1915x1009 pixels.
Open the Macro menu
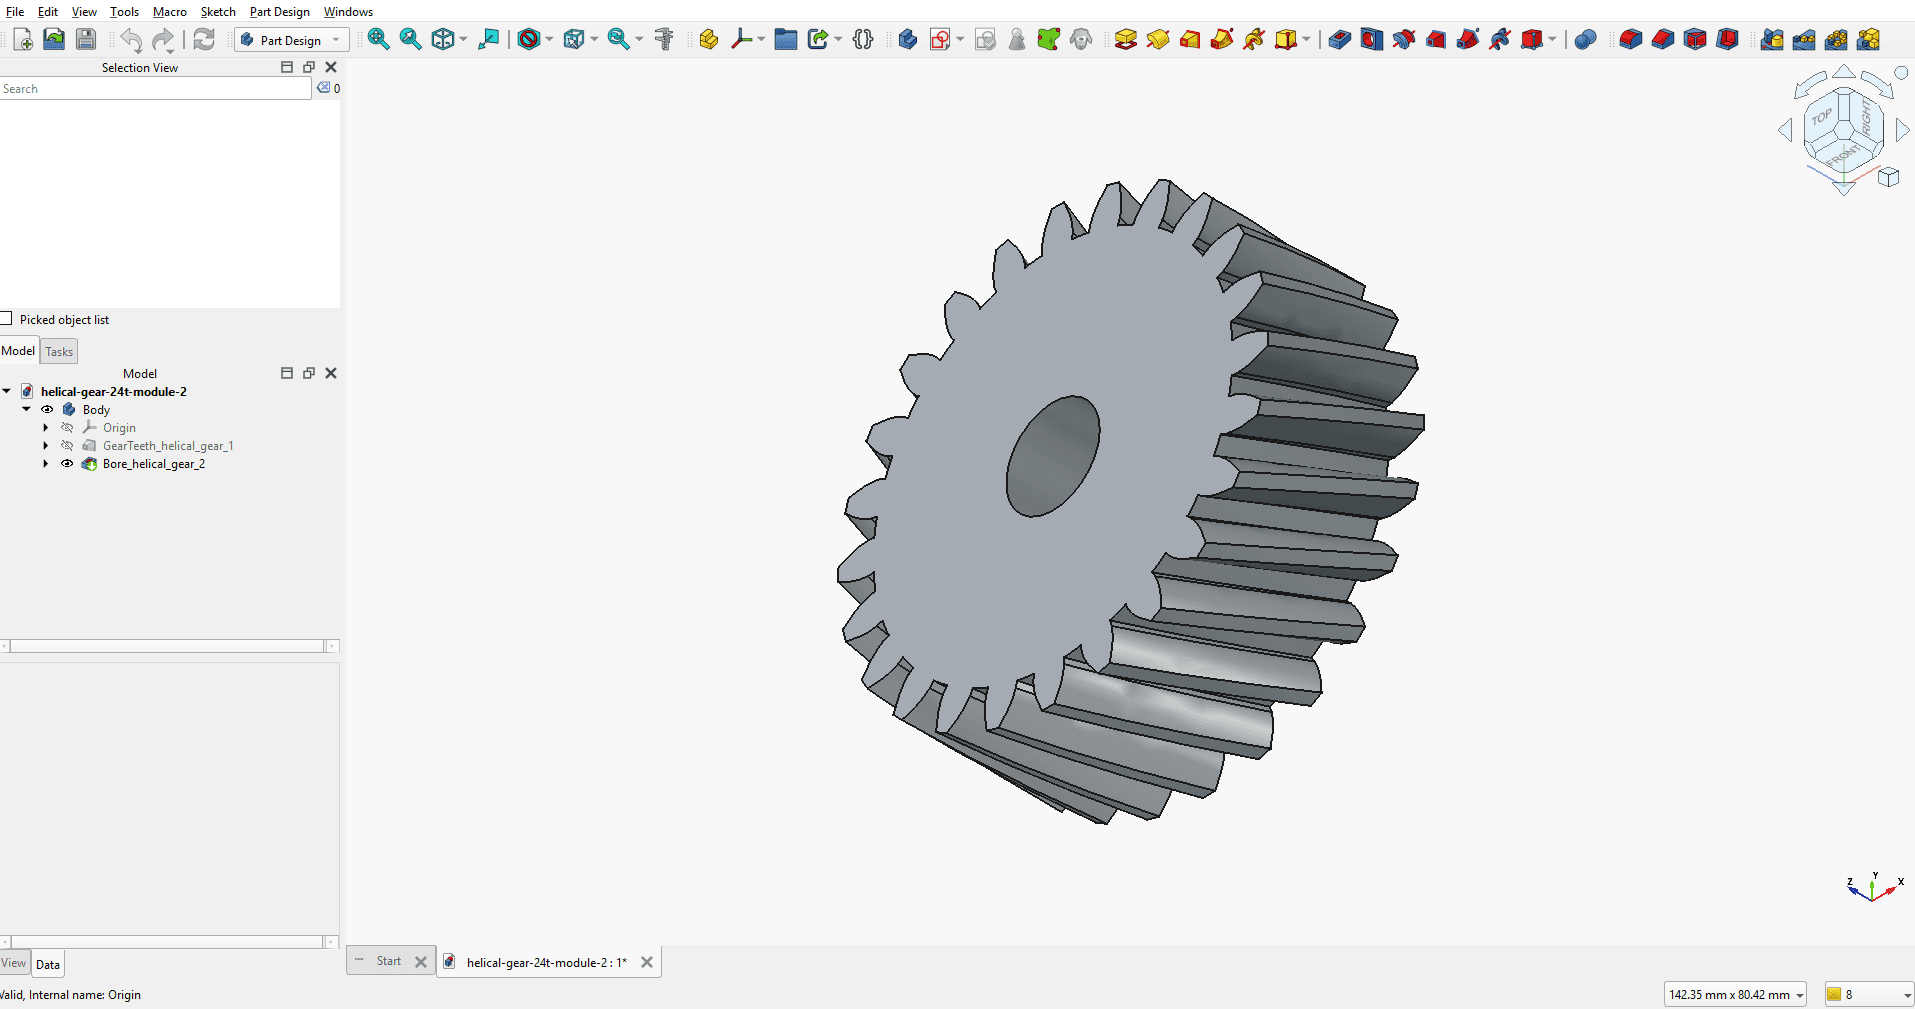(x=170, y=12)
